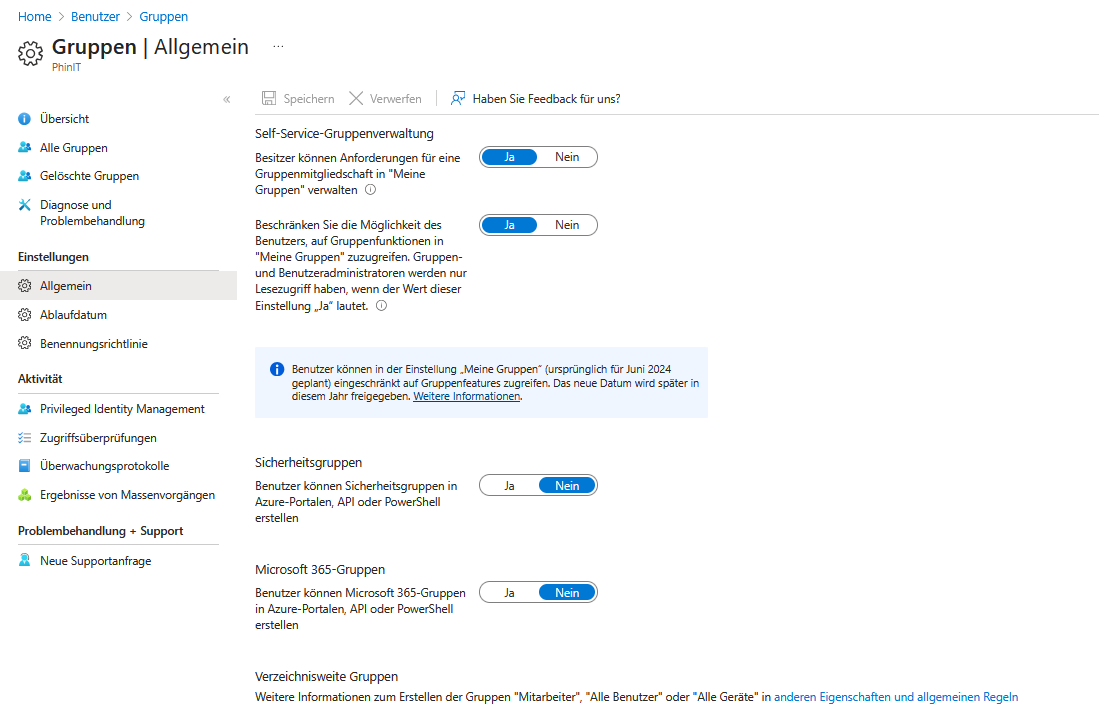Collapse the sidebar with the double chevron
This screenshot has height=715, width=1099.
(227, 99)
